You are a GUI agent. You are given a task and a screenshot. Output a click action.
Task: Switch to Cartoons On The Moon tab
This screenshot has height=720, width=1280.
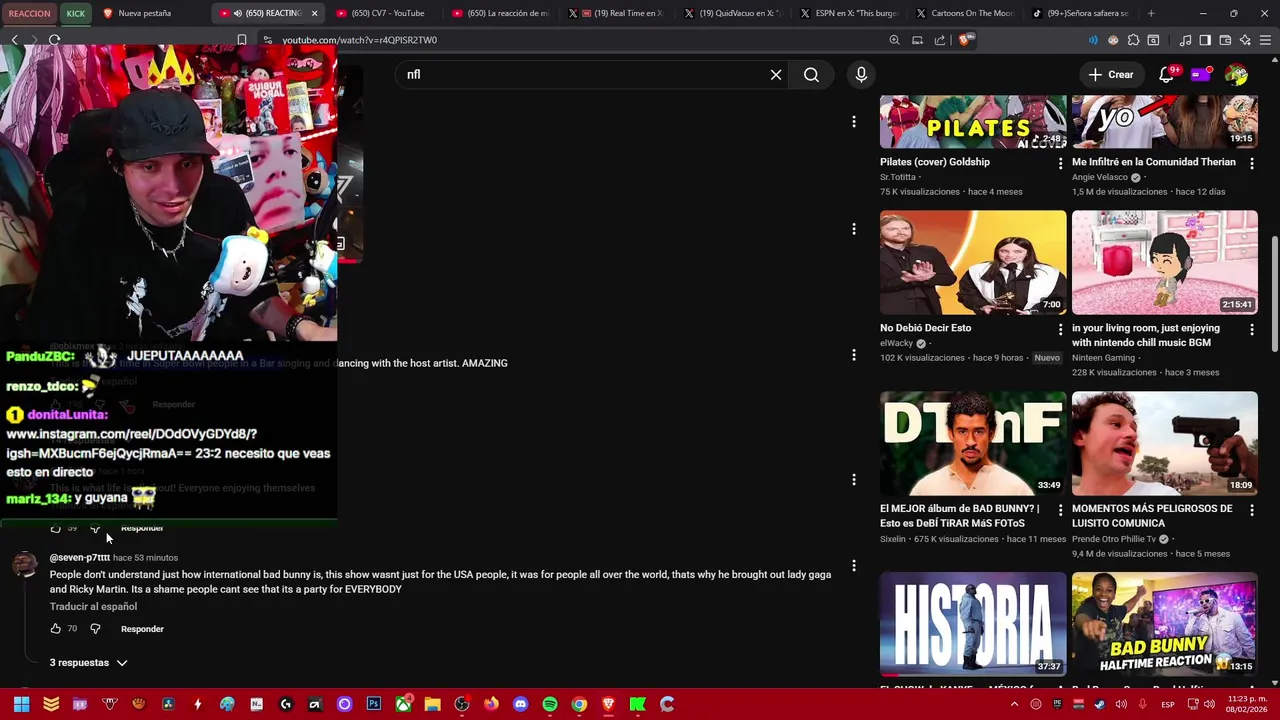pos(964,13)
